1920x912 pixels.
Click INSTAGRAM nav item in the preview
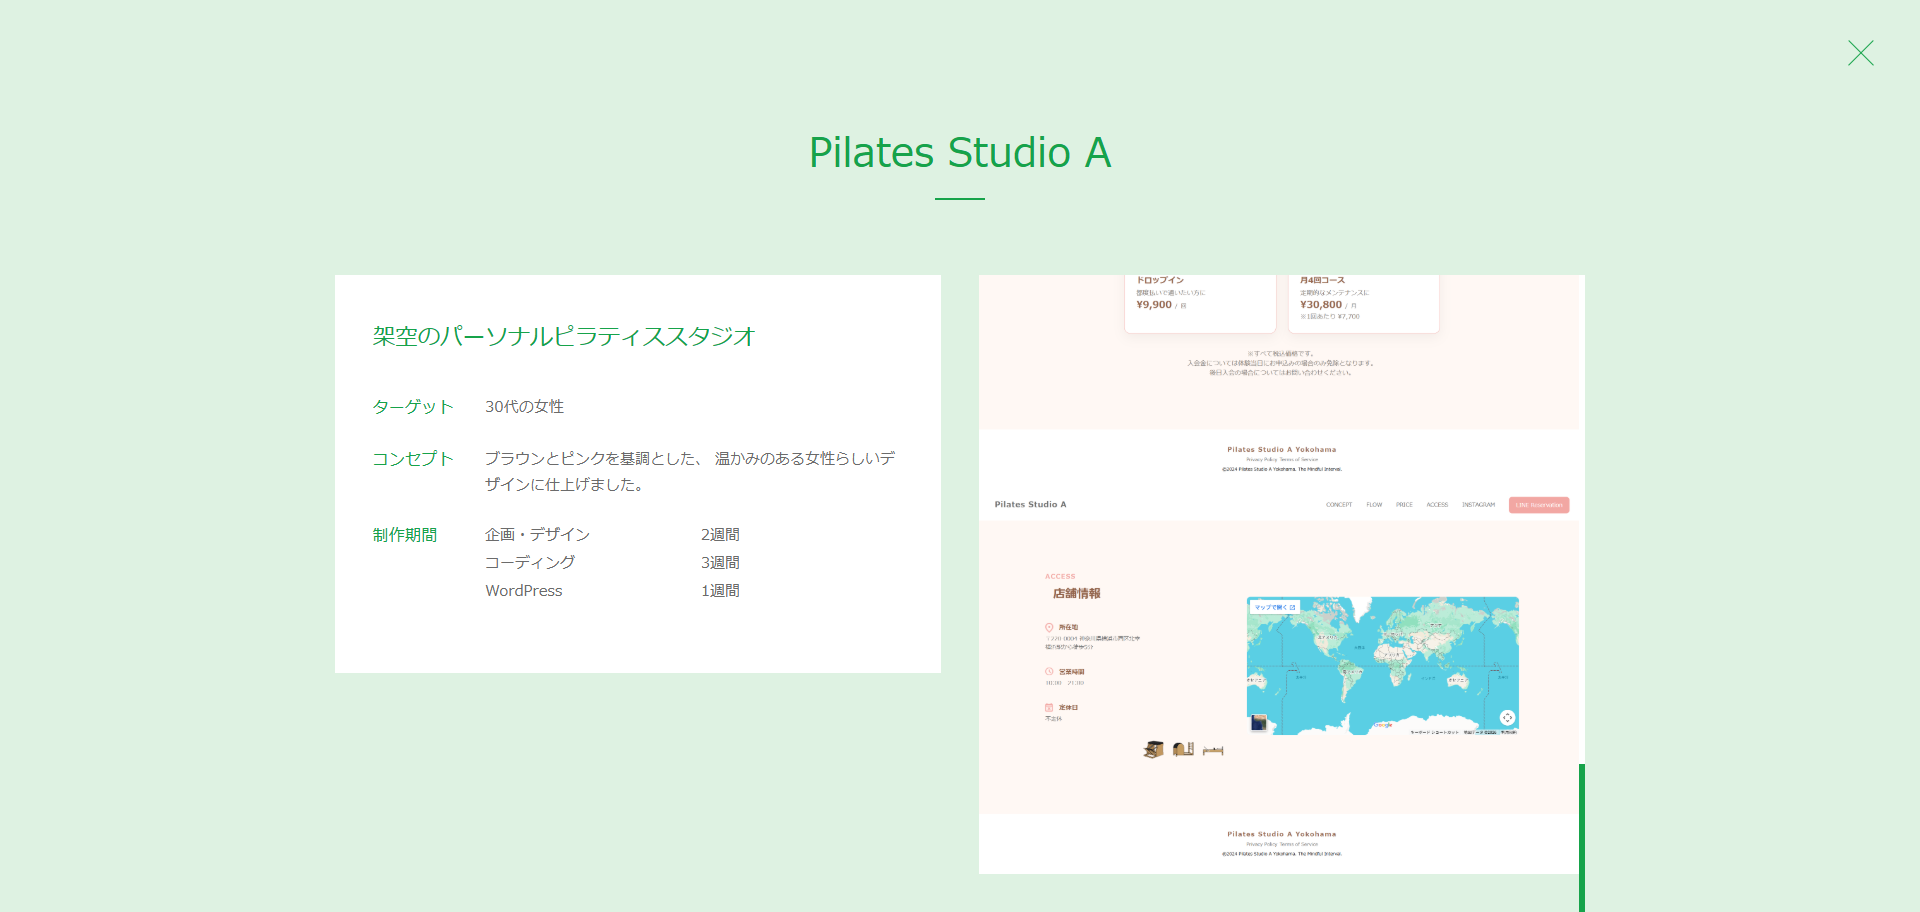point(1478,505)
